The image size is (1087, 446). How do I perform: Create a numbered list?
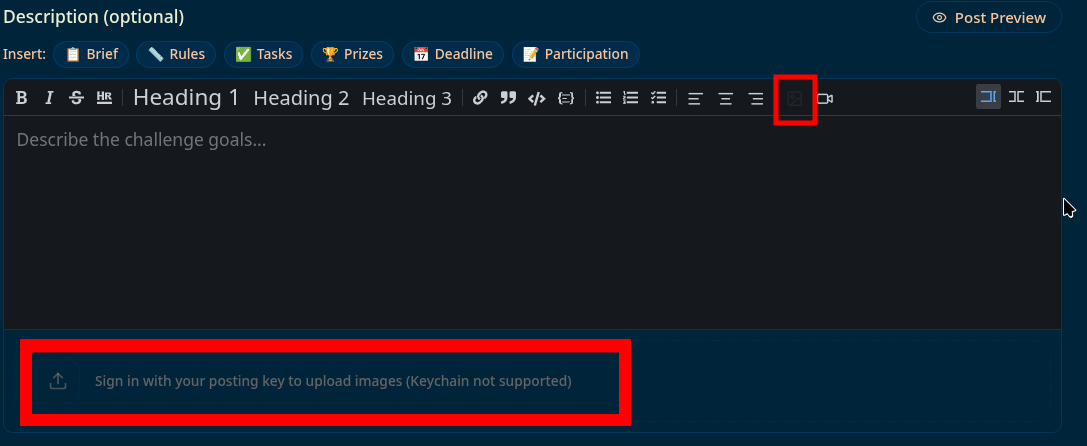pyautogui.click(x=630, y=98)
